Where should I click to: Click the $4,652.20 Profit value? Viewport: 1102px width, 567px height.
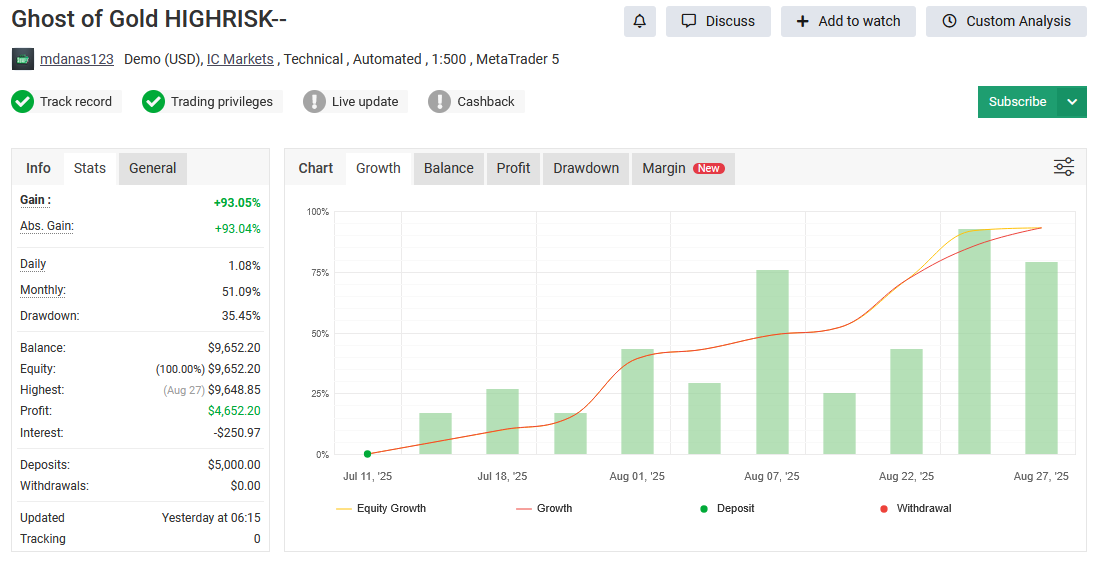click(234, 411)
